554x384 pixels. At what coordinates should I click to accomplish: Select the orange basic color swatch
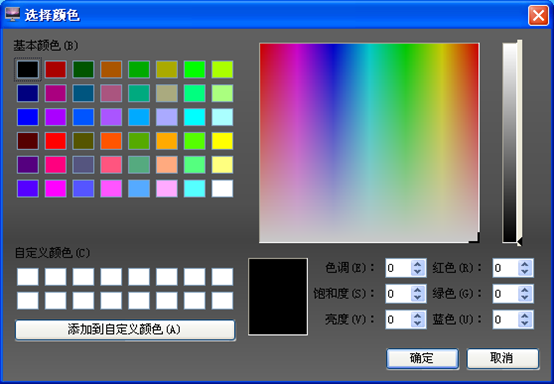pos(166,141)
